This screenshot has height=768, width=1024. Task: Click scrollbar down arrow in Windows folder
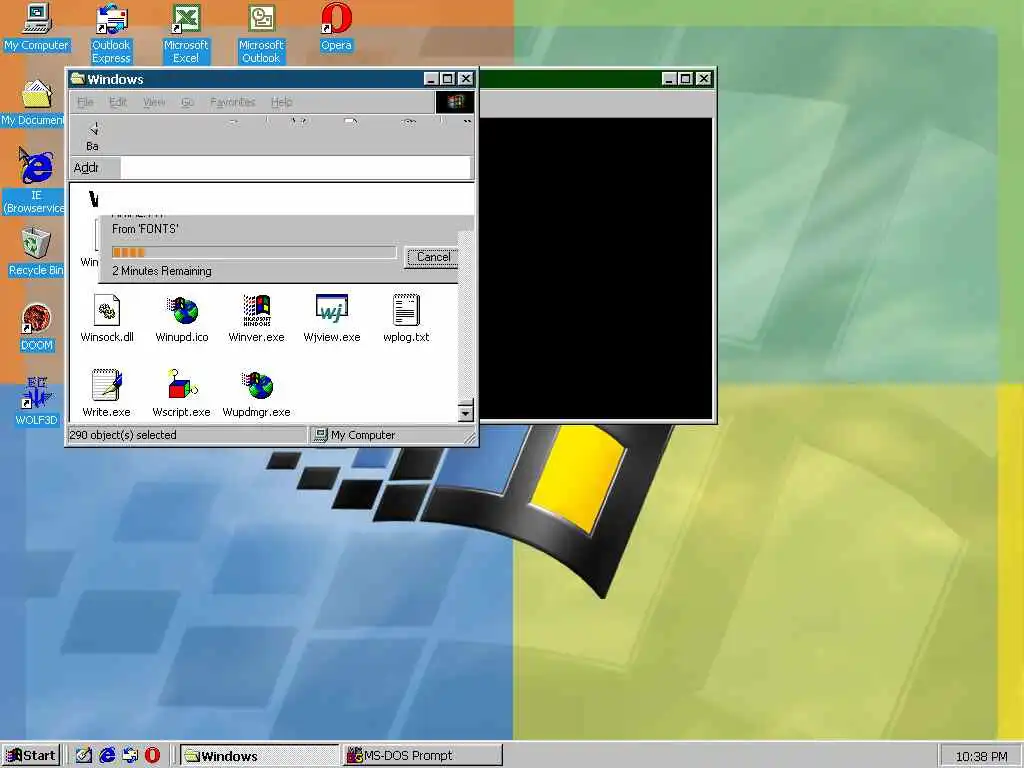pos(465,413)
